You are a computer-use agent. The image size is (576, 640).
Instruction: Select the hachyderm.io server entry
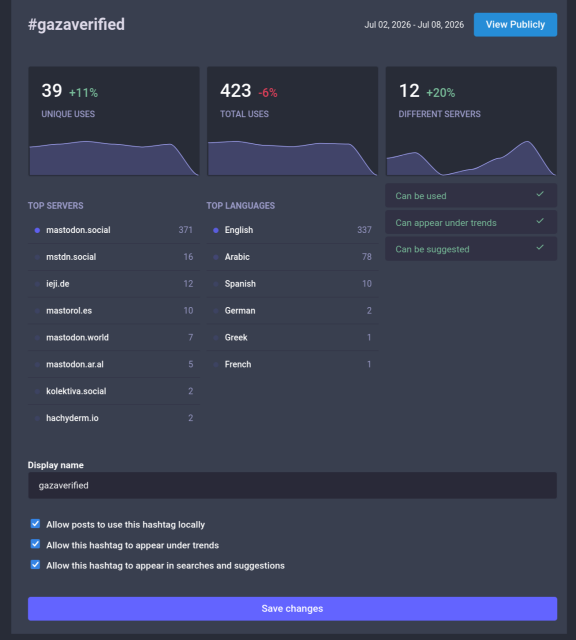[x=114, y=418]
